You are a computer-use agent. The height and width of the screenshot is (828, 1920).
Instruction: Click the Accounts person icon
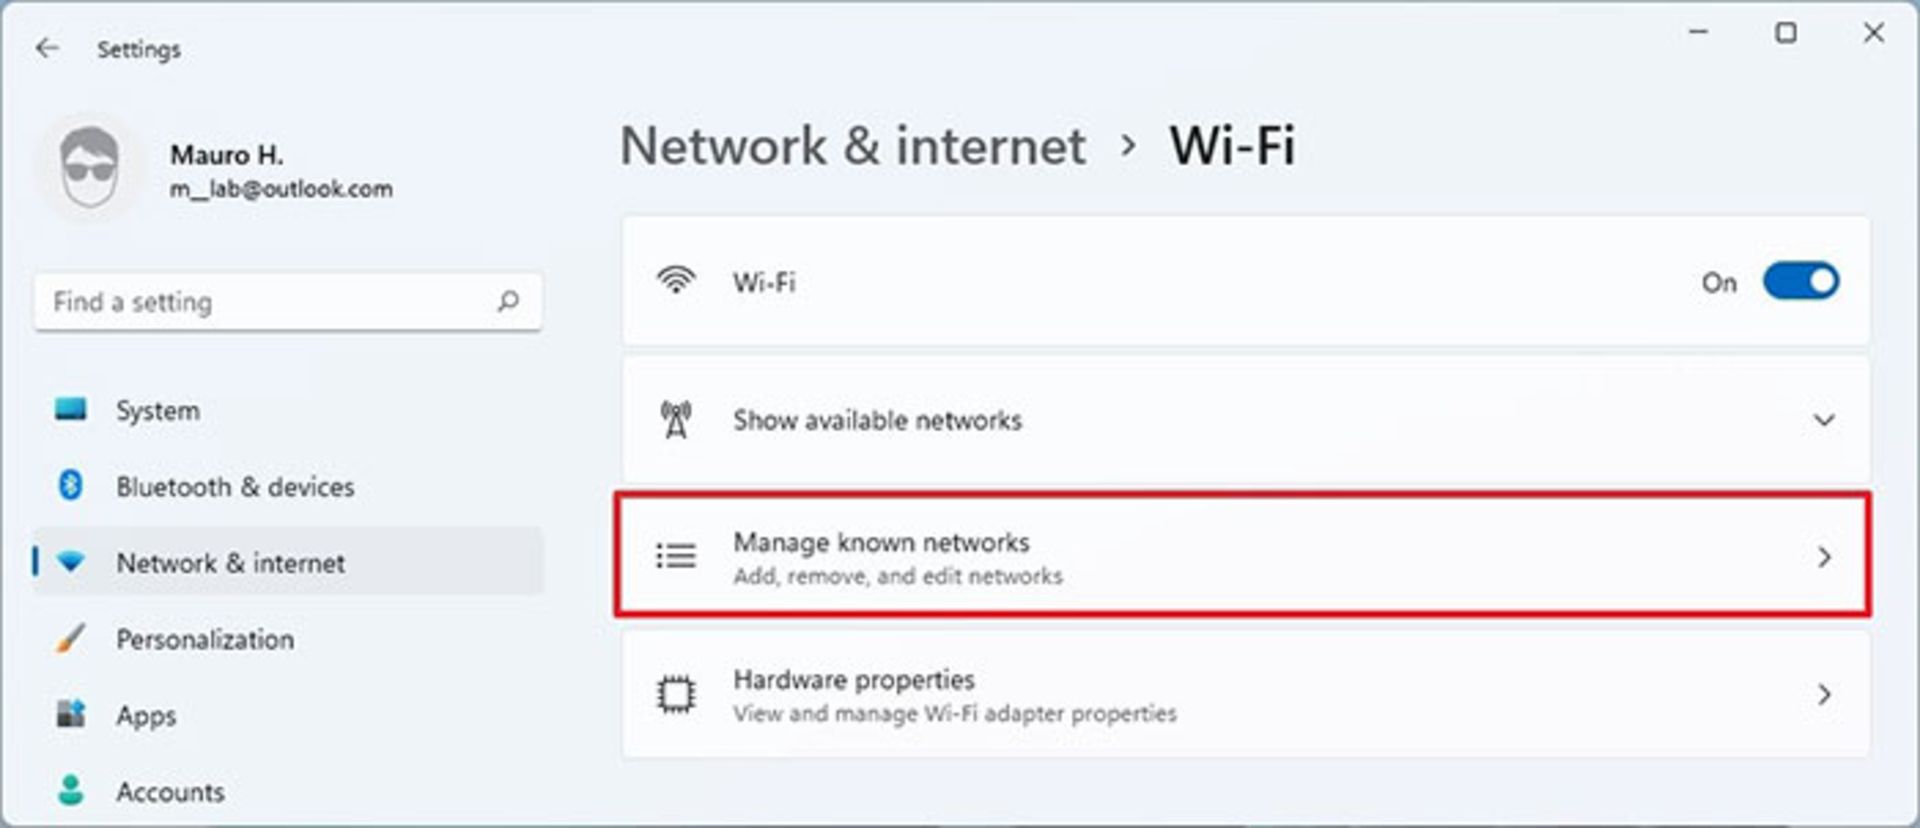(x=70, y=791)
